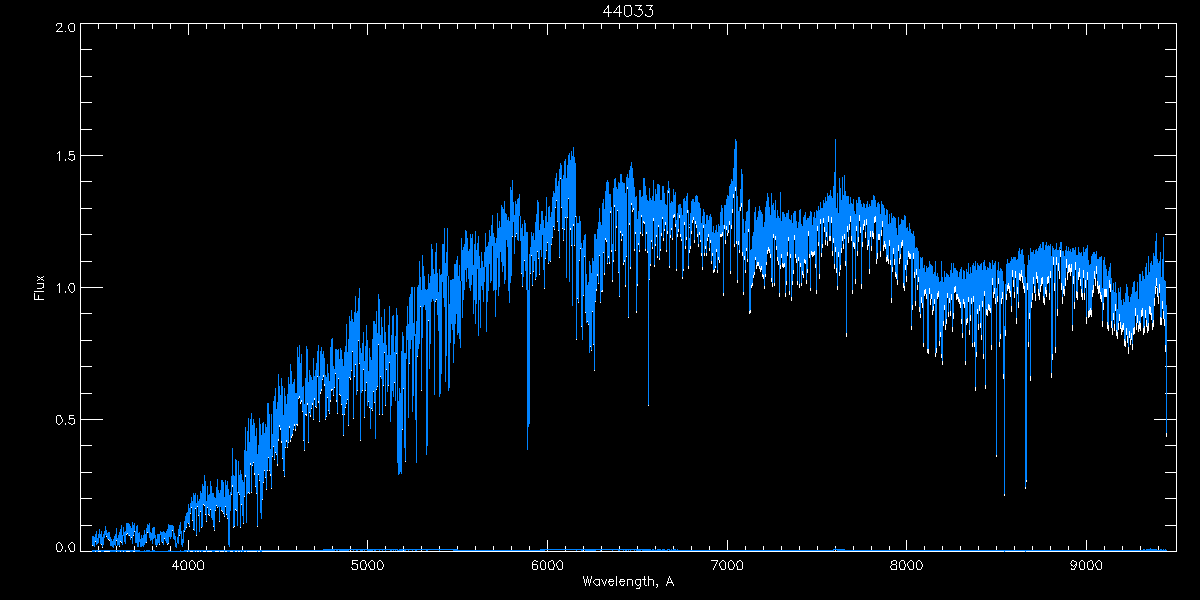
Task: Pick the deep absorption line near 8660
Action: click(1025, 488)
